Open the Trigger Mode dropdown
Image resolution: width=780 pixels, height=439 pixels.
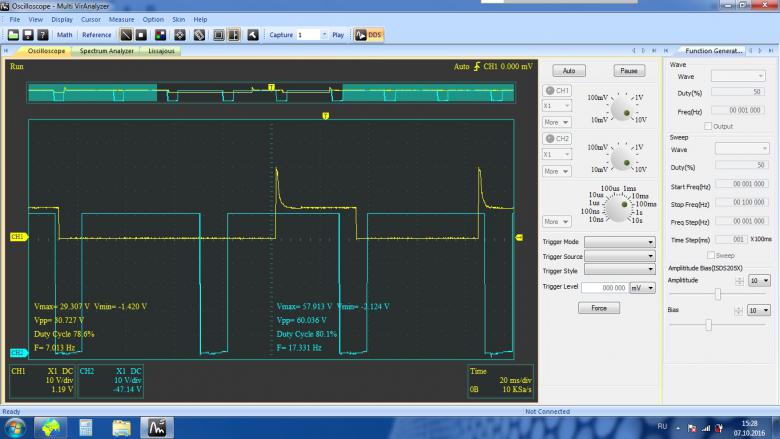(619, 242)
